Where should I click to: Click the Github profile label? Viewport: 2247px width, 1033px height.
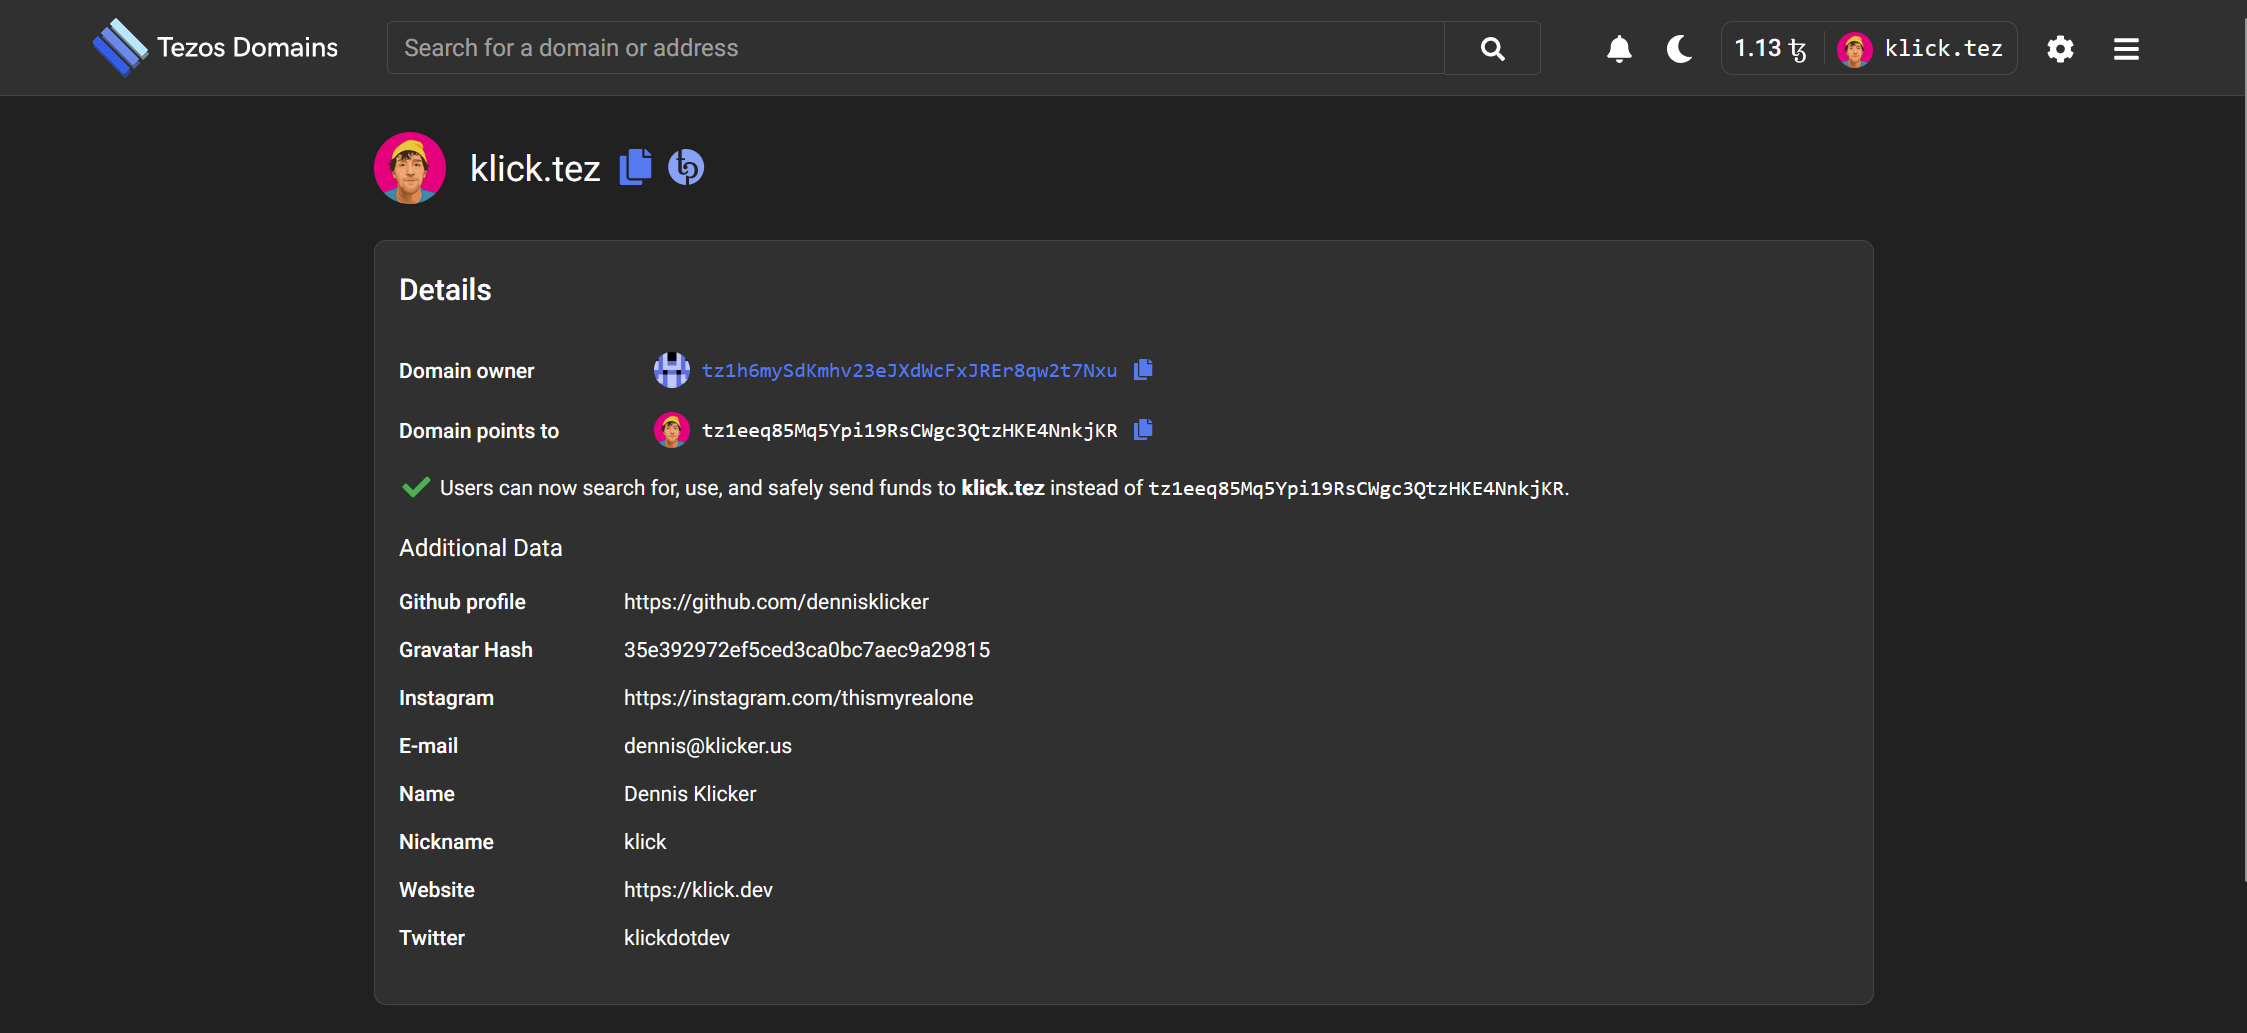coord(462,602)
